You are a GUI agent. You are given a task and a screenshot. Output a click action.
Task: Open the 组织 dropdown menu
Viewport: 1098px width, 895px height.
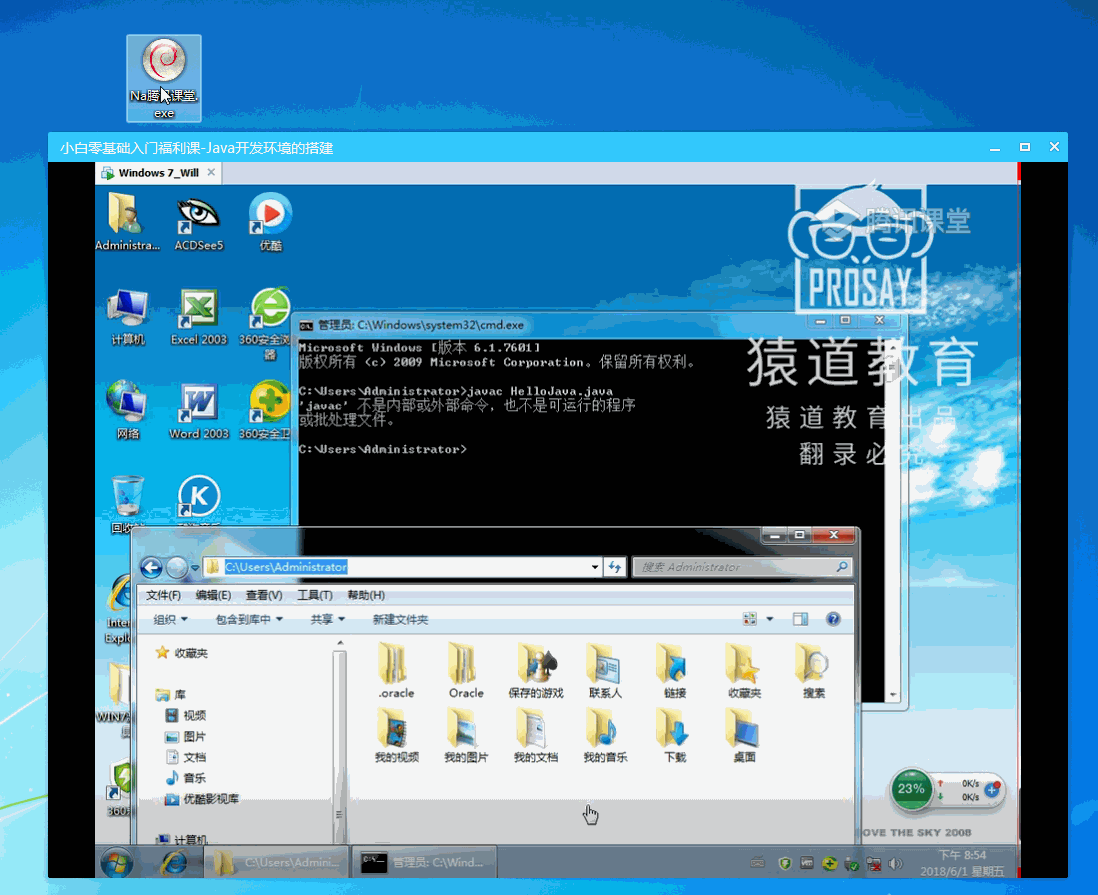click(x=170, y=620)
